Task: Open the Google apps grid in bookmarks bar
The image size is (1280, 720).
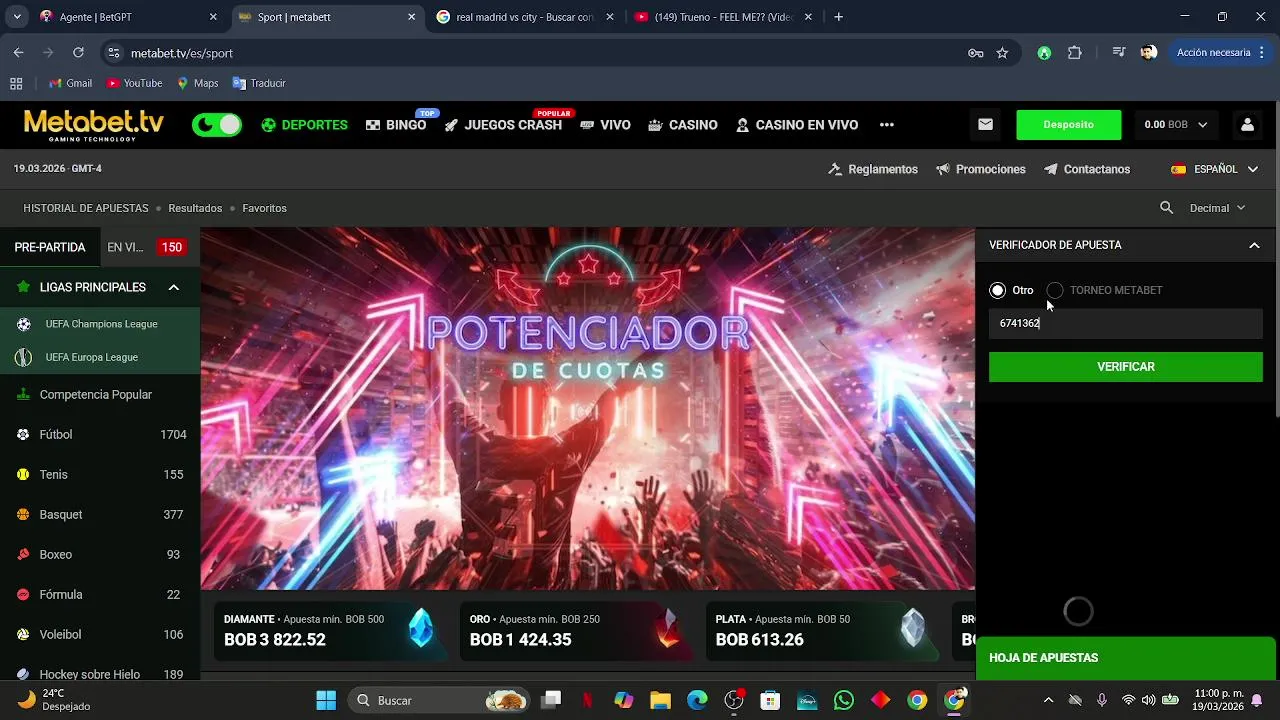Action: (16, 83)
